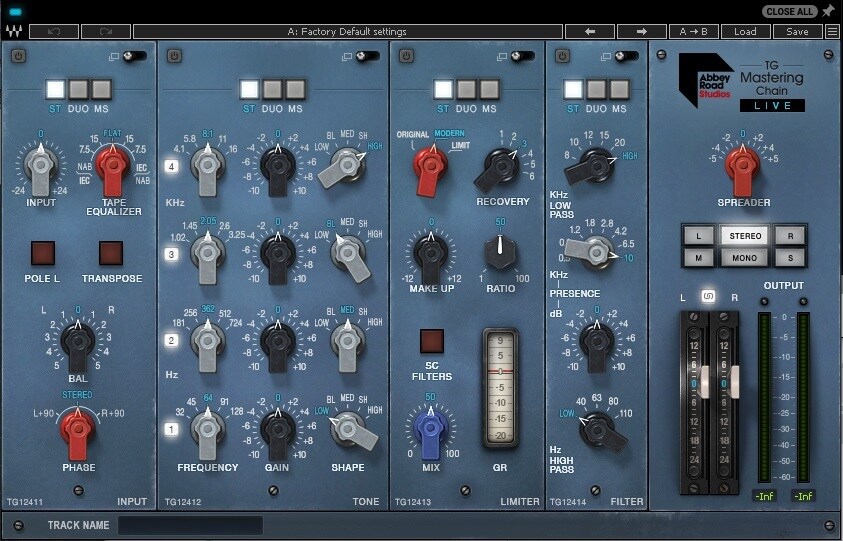Select the L monitor button

[698, 236]
